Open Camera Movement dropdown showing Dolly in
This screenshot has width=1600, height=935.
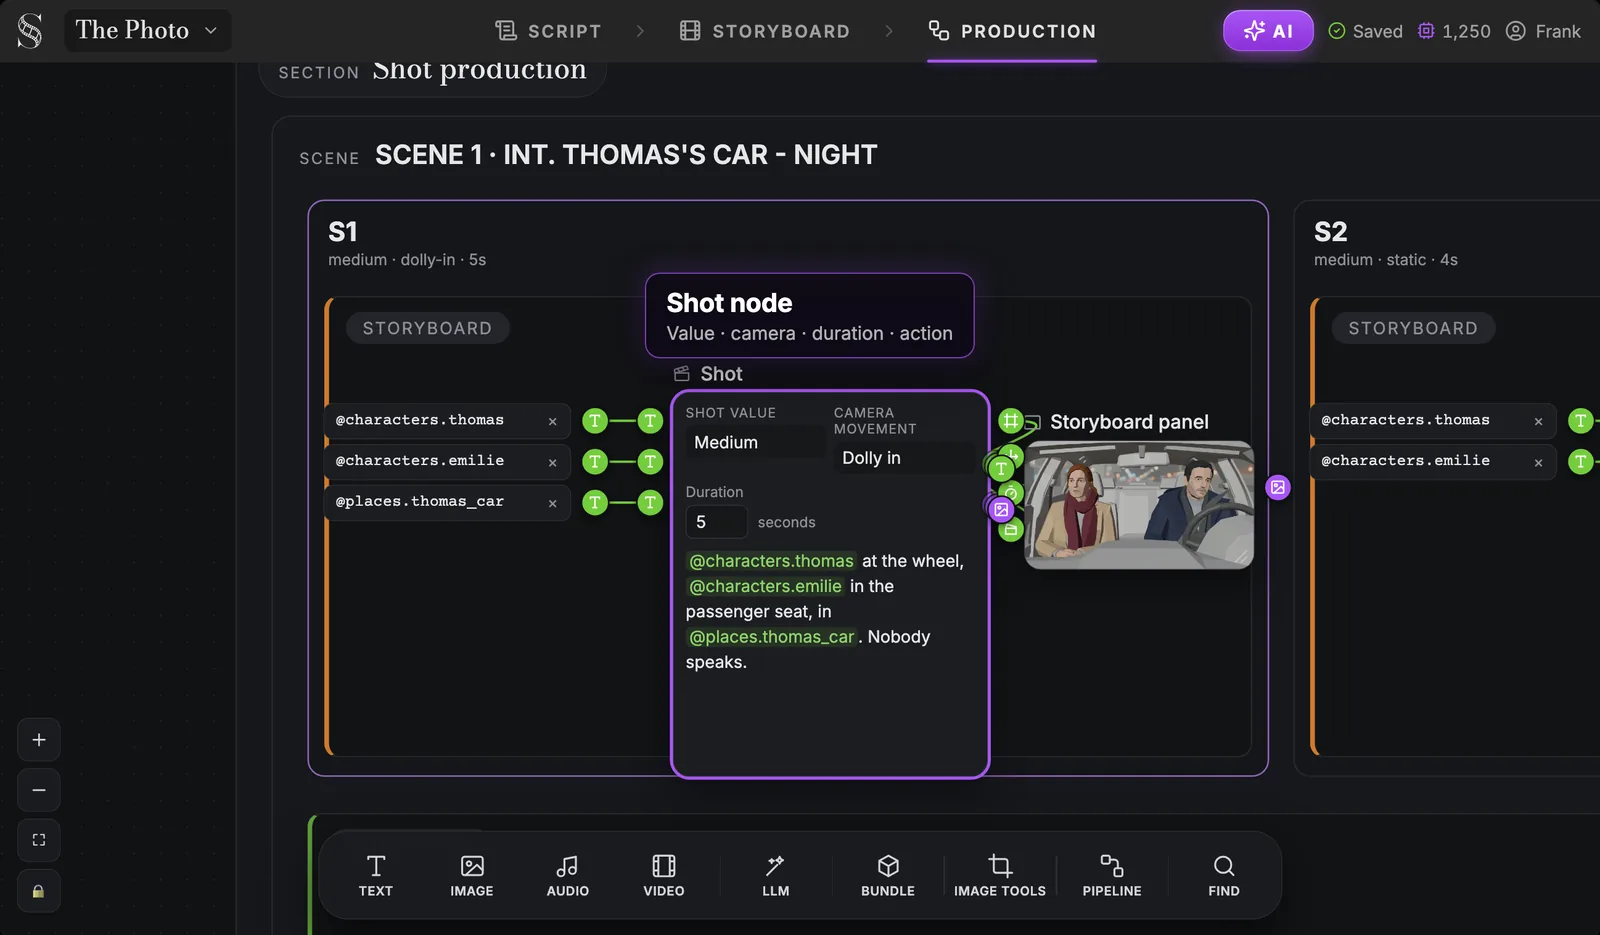tap(904, 457)
